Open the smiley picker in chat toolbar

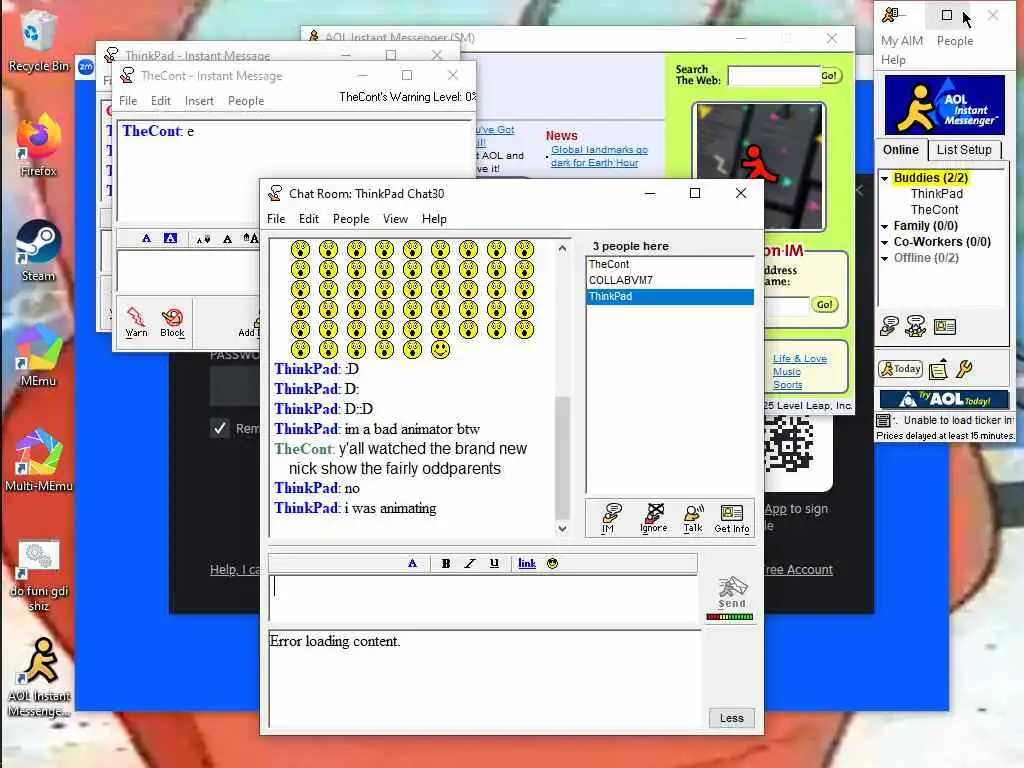(552, 564)
